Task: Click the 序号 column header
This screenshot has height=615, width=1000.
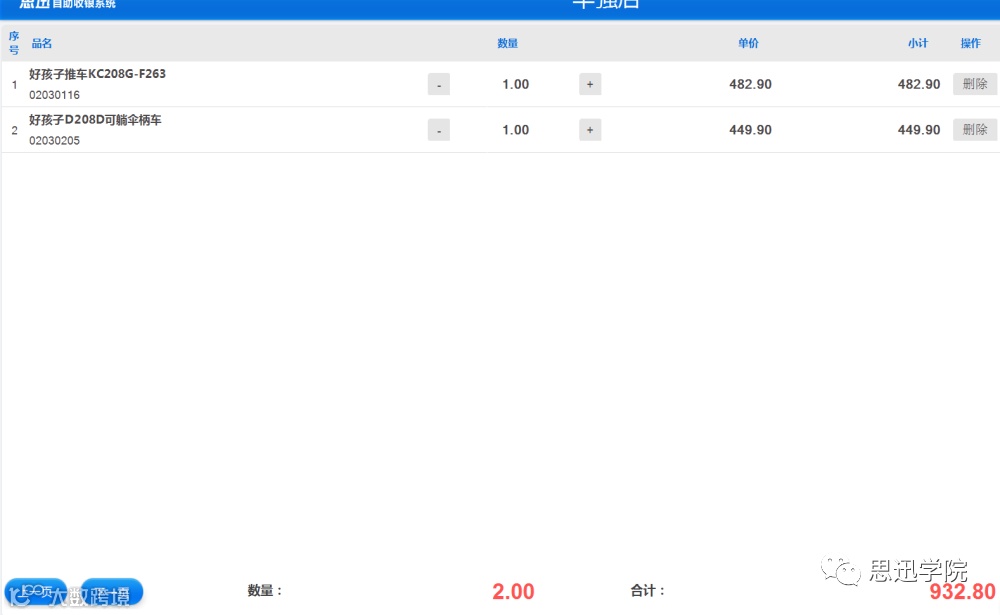Action: point(14,43)
